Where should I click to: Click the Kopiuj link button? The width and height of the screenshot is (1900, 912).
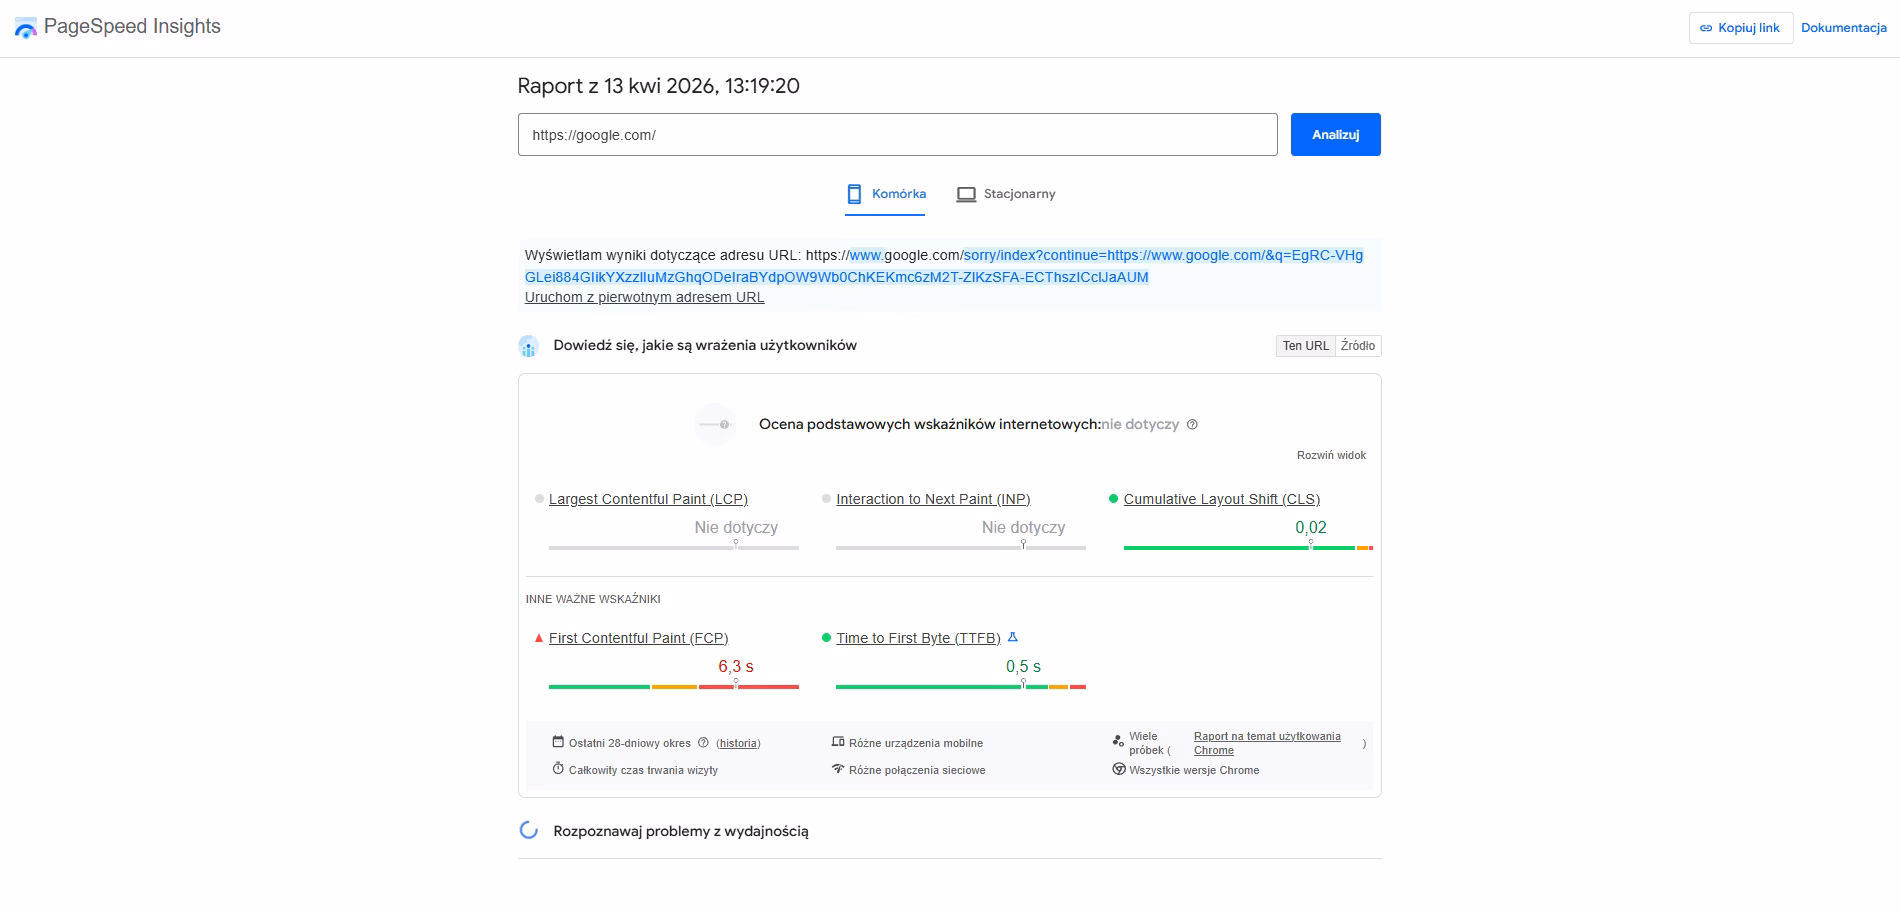click(x=1741, y=28)
